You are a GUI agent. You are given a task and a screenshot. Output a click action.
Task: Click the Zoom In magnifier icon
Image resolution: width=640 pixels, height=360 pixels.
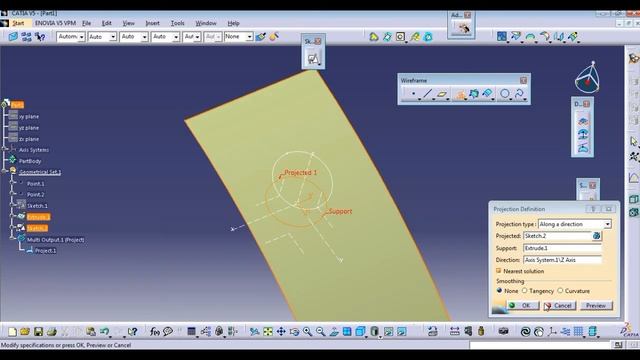307,331
